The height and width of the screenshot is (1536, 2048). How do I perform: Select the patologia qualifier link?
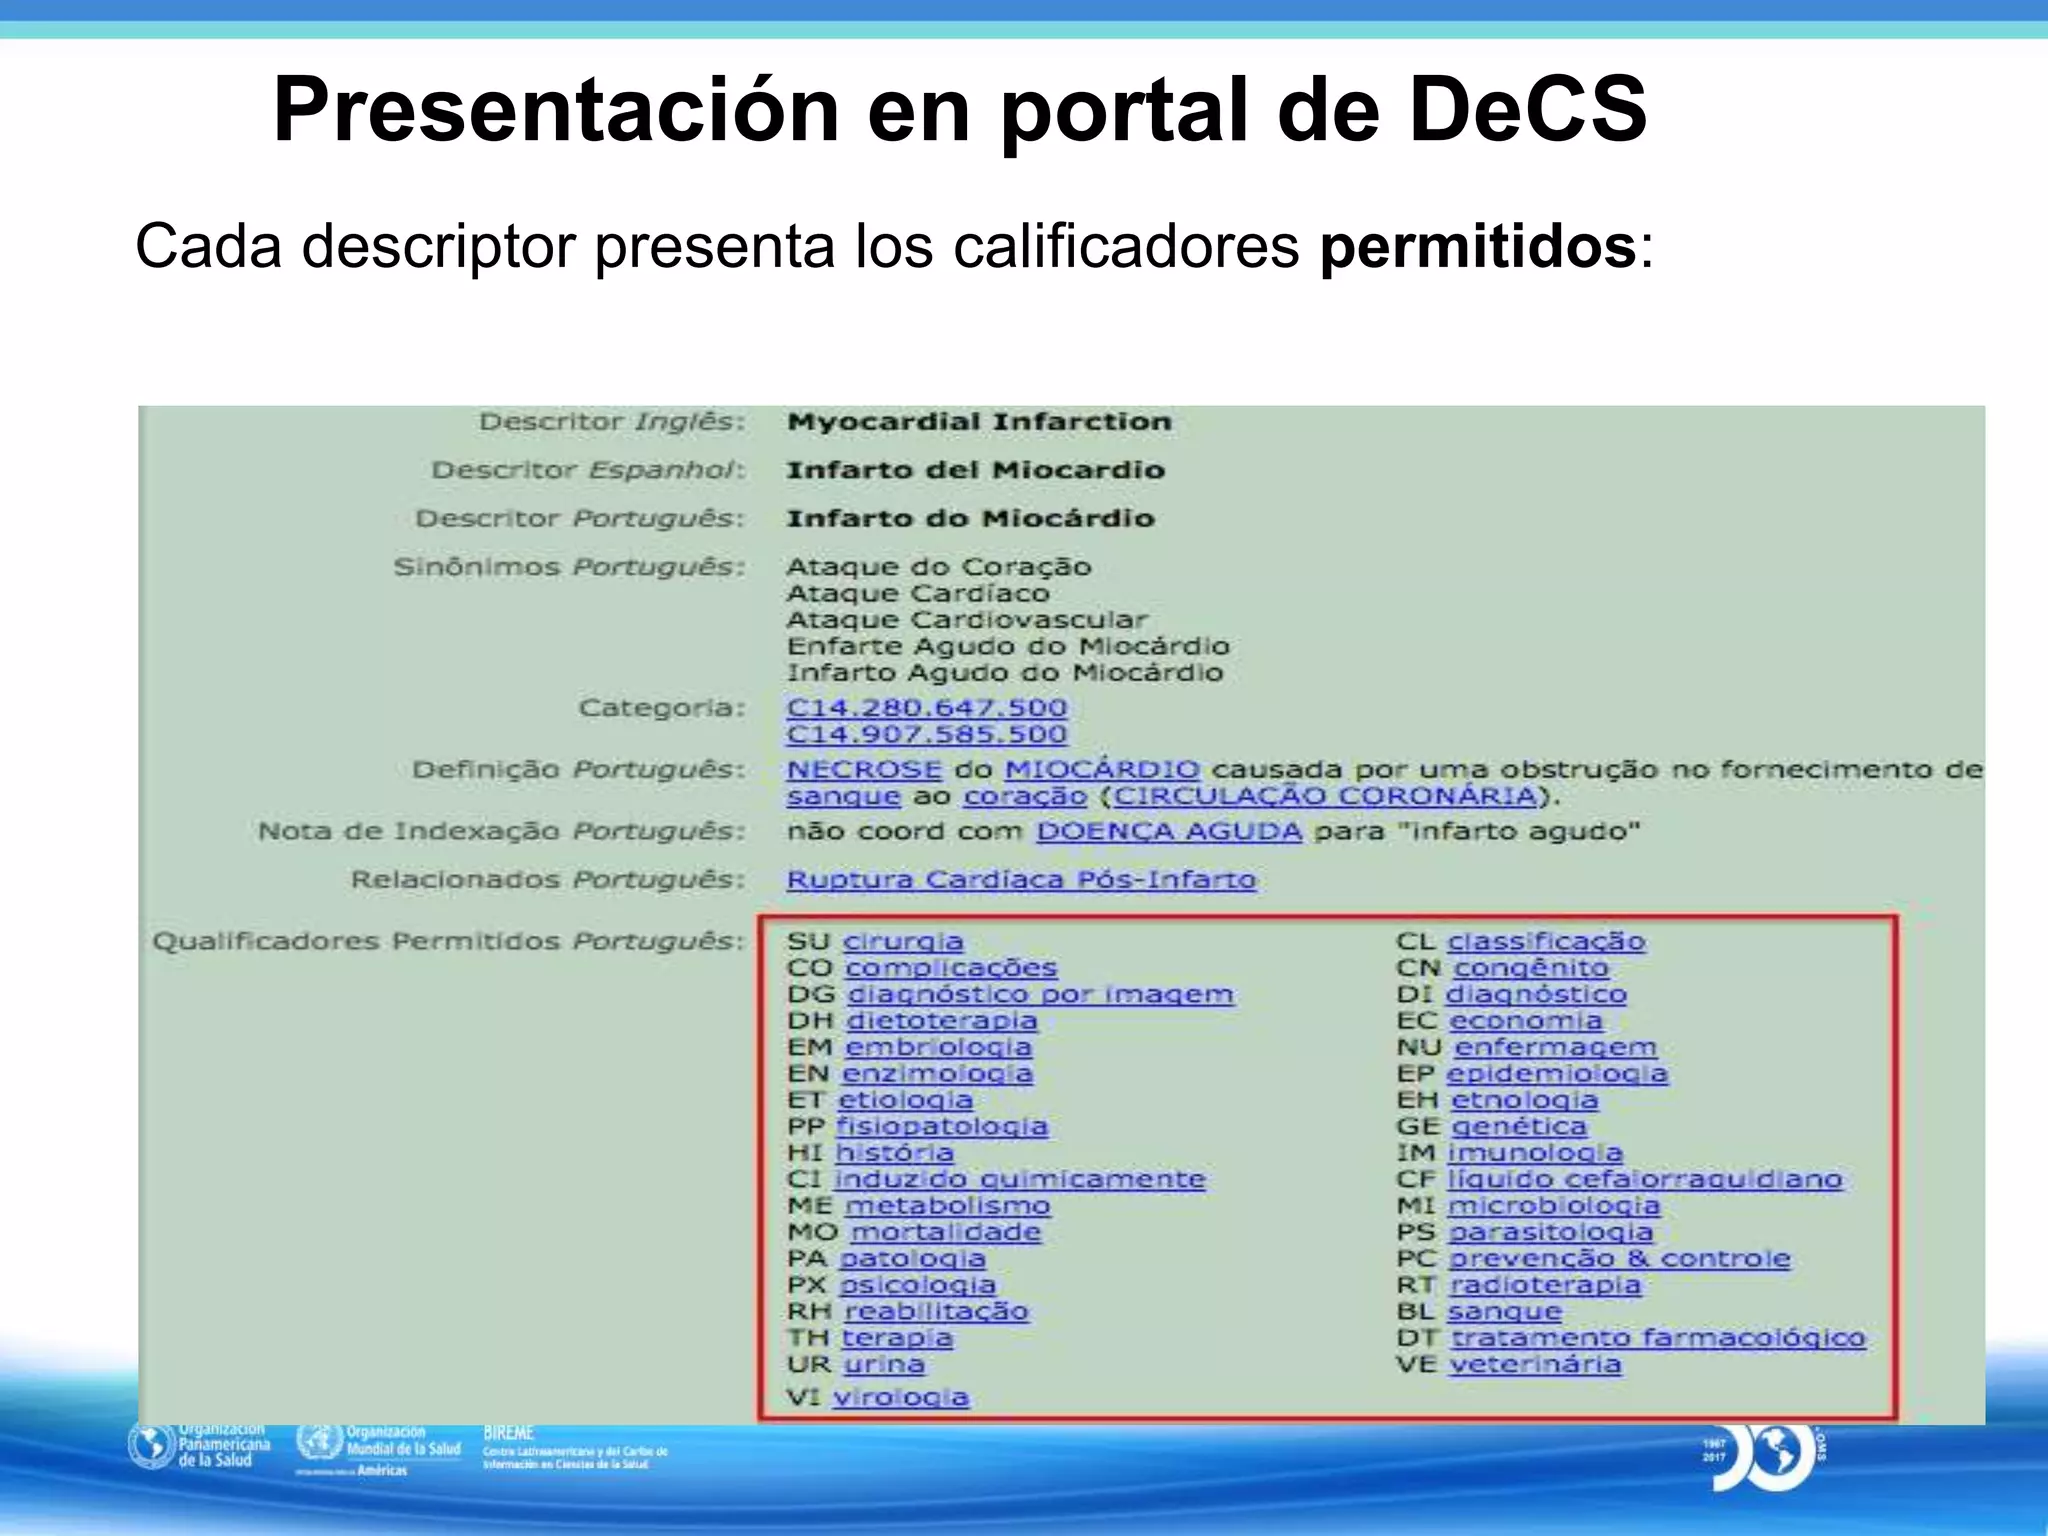pyautogui.click(x=912, y=1259)
